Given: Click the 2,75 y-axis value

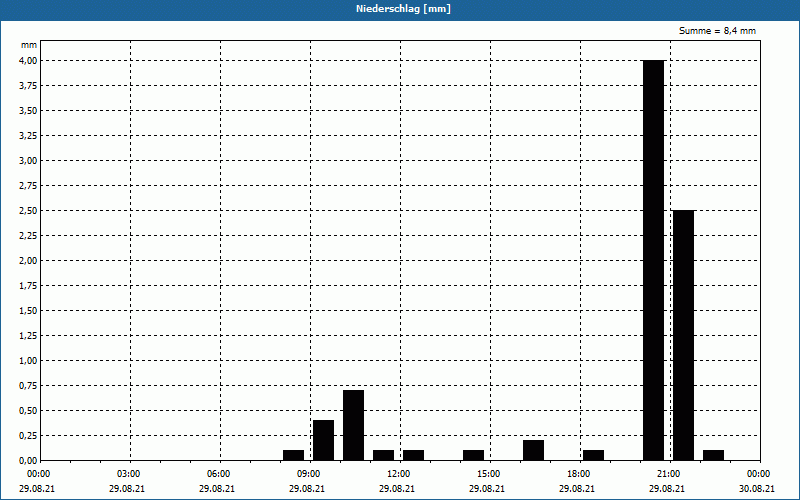Looking at the screenshot, I should click(28, 186).
